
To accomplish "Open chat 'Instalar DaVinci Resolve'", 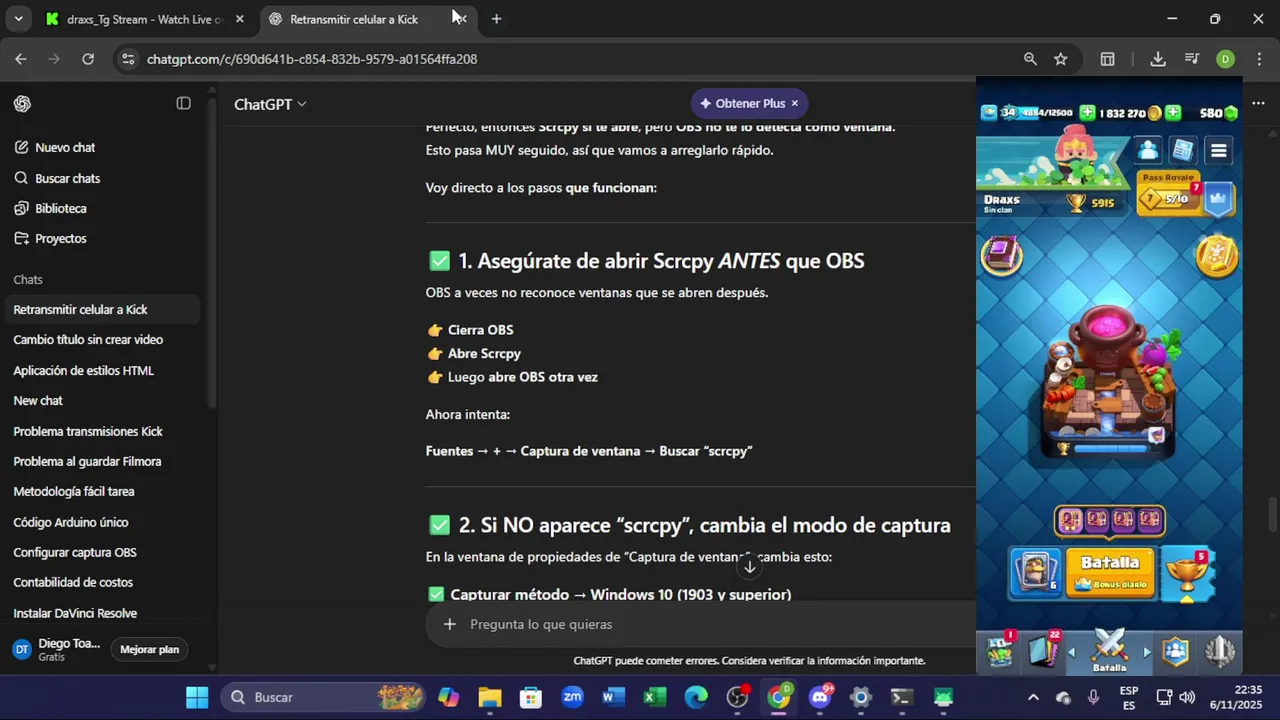I will point(75,614).
